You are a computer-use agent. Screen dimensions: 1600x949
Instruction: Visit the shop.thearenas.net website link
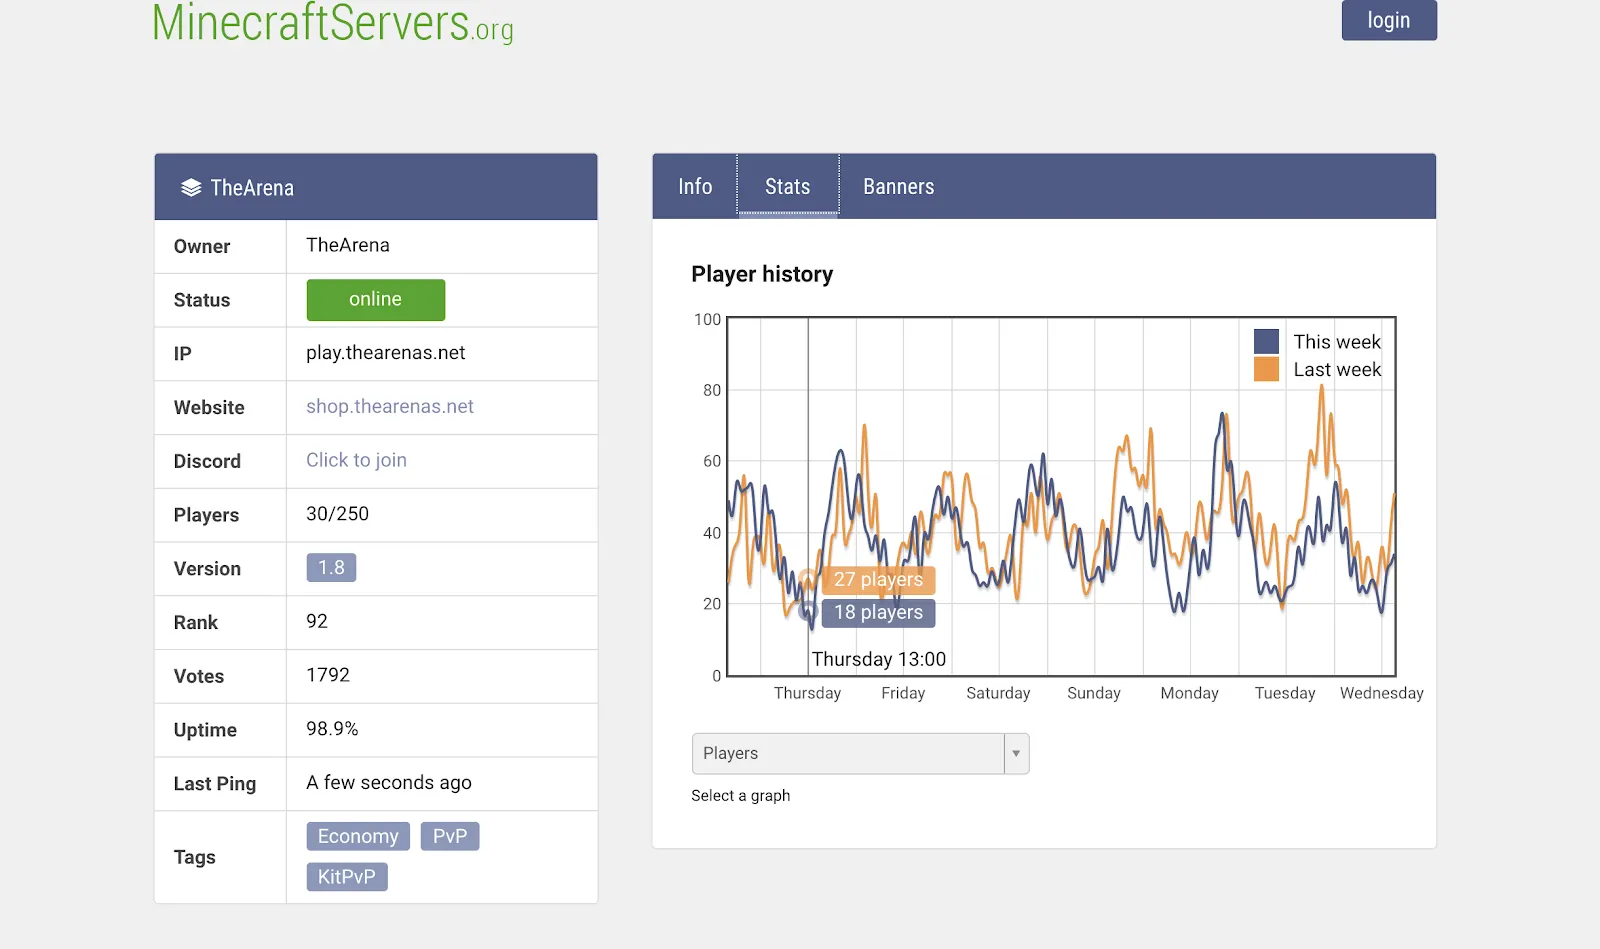390,407
